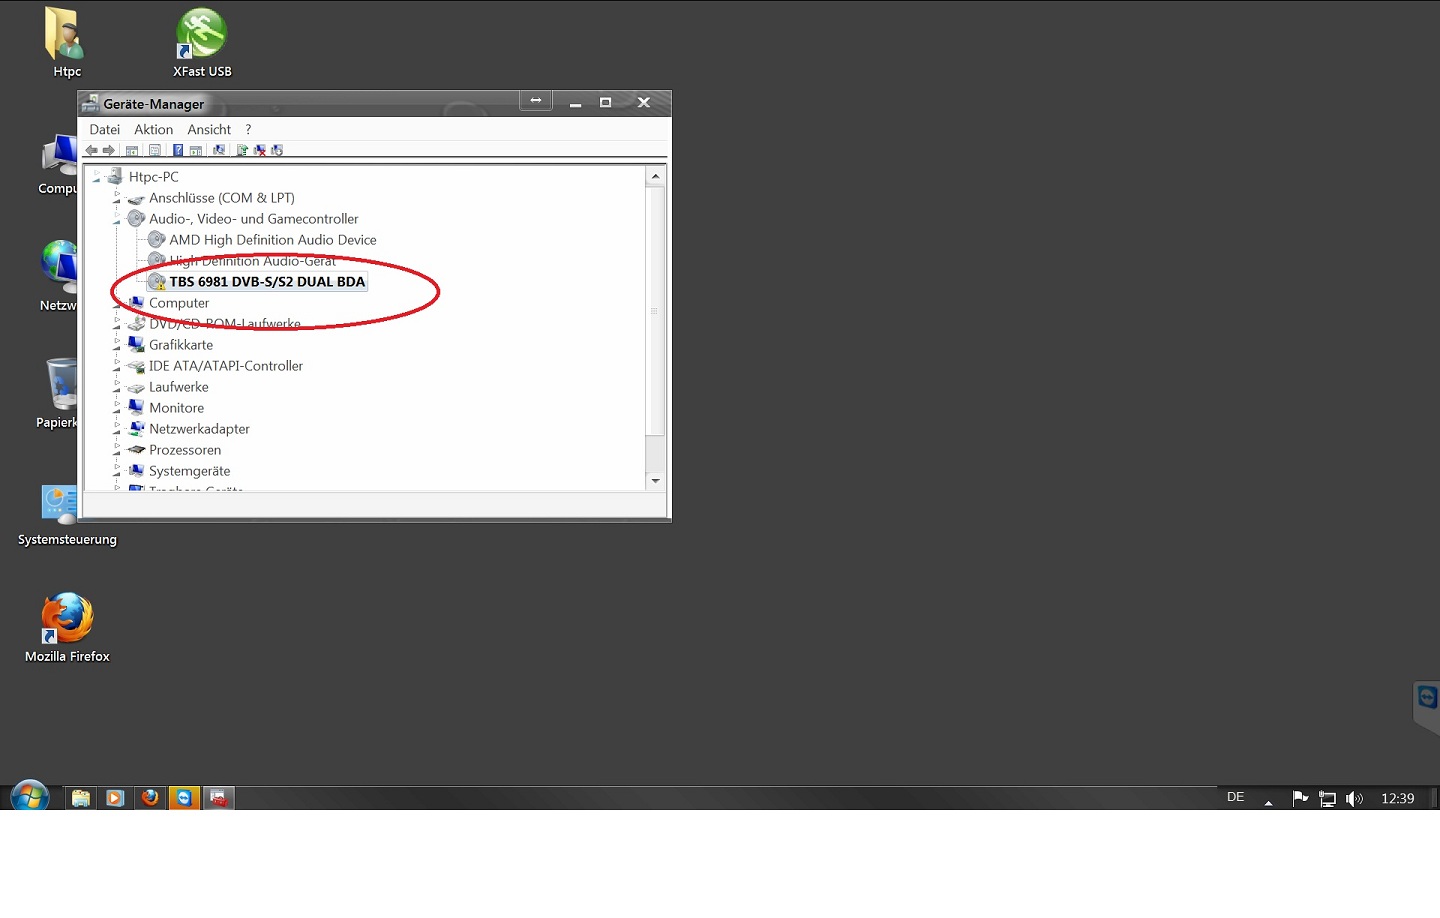This screenshot has height=918, width=1440.
Task: Click the Monitore label
Action: pos(176,408)
